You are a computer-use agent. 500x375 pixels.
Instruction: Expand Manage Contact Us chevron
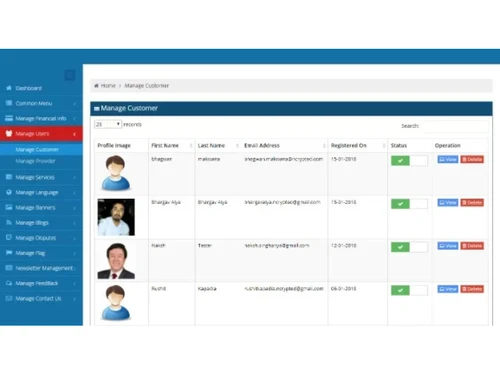(74, 299)
